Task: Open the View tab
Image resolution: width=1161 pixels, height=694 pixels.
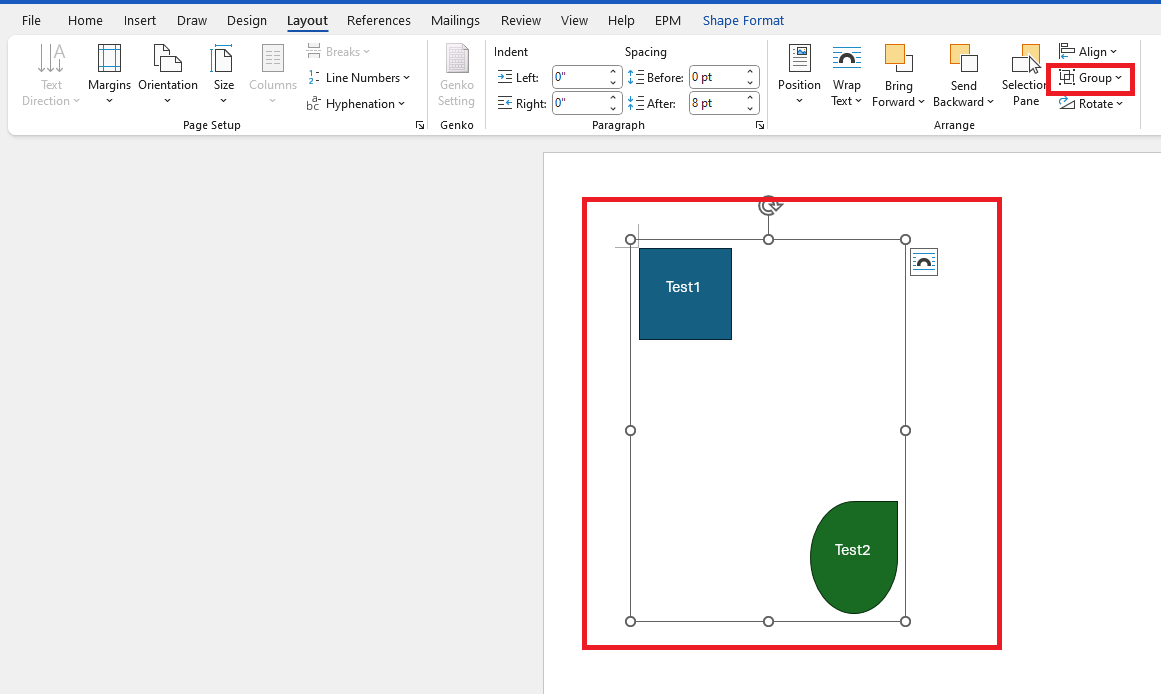Action: pos(574,21)
